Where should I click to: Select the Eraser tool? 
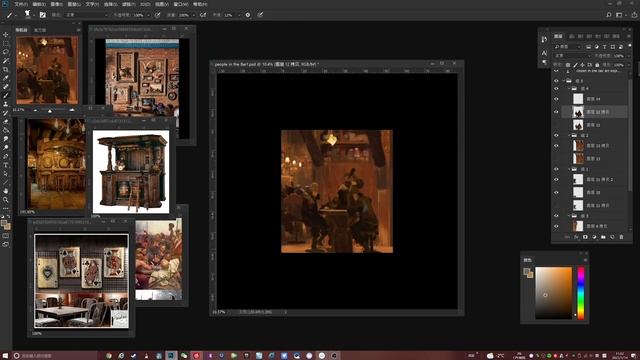coord(6,122)
